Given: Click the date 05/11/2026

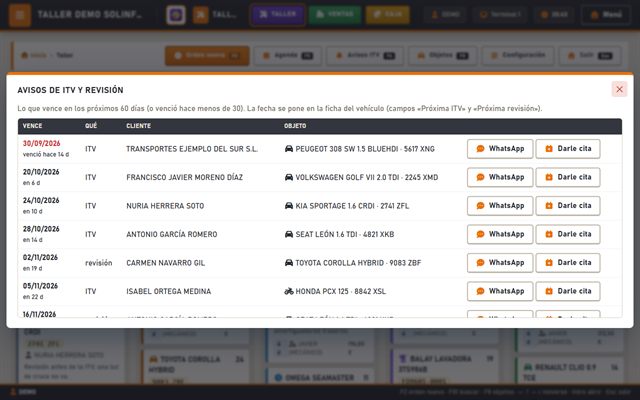Looking at the screenshot, I should coord(40,287).
